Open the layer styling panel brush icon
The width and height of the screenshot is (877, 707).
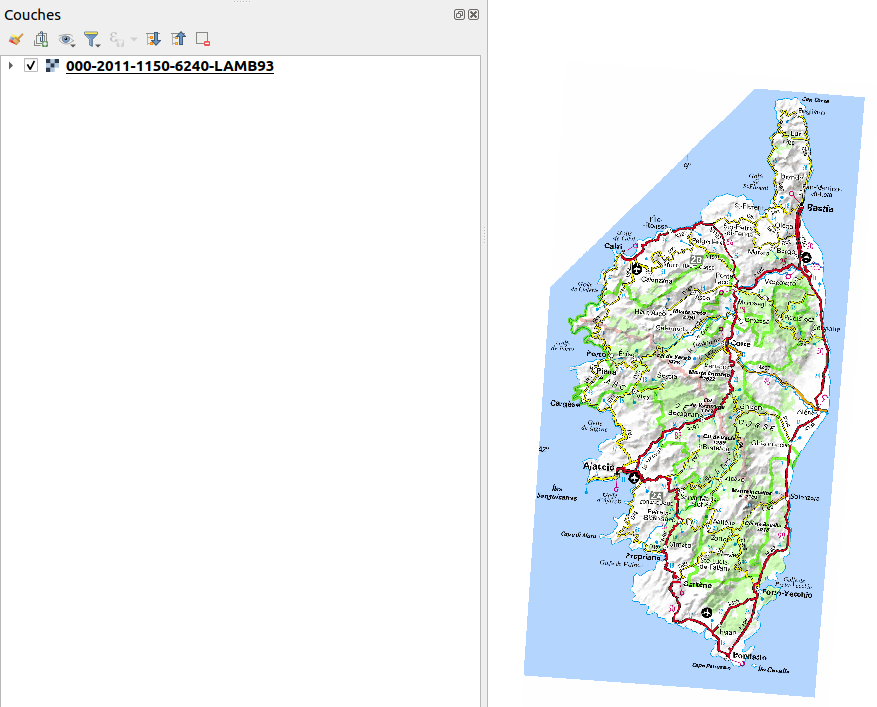click(15, 40)
